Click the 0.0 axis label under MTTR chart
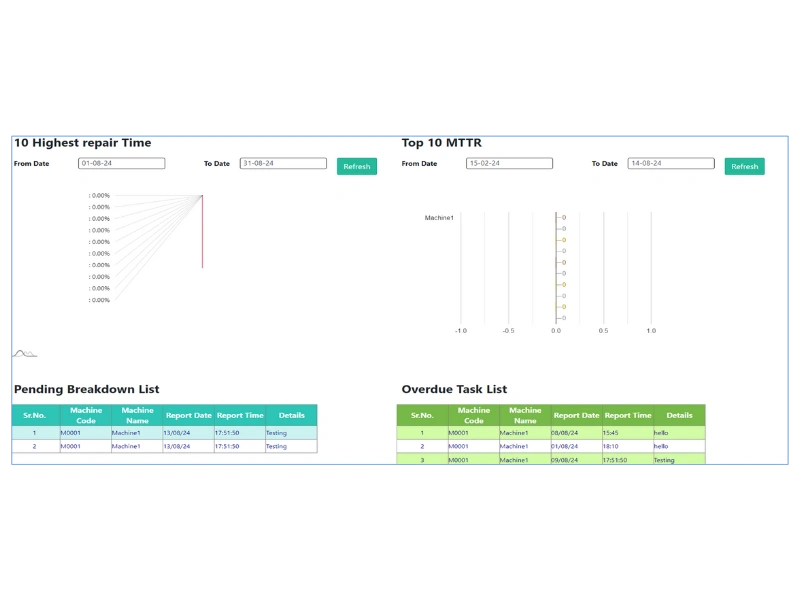The image size is (800, 600). click(x=556, y=330)
